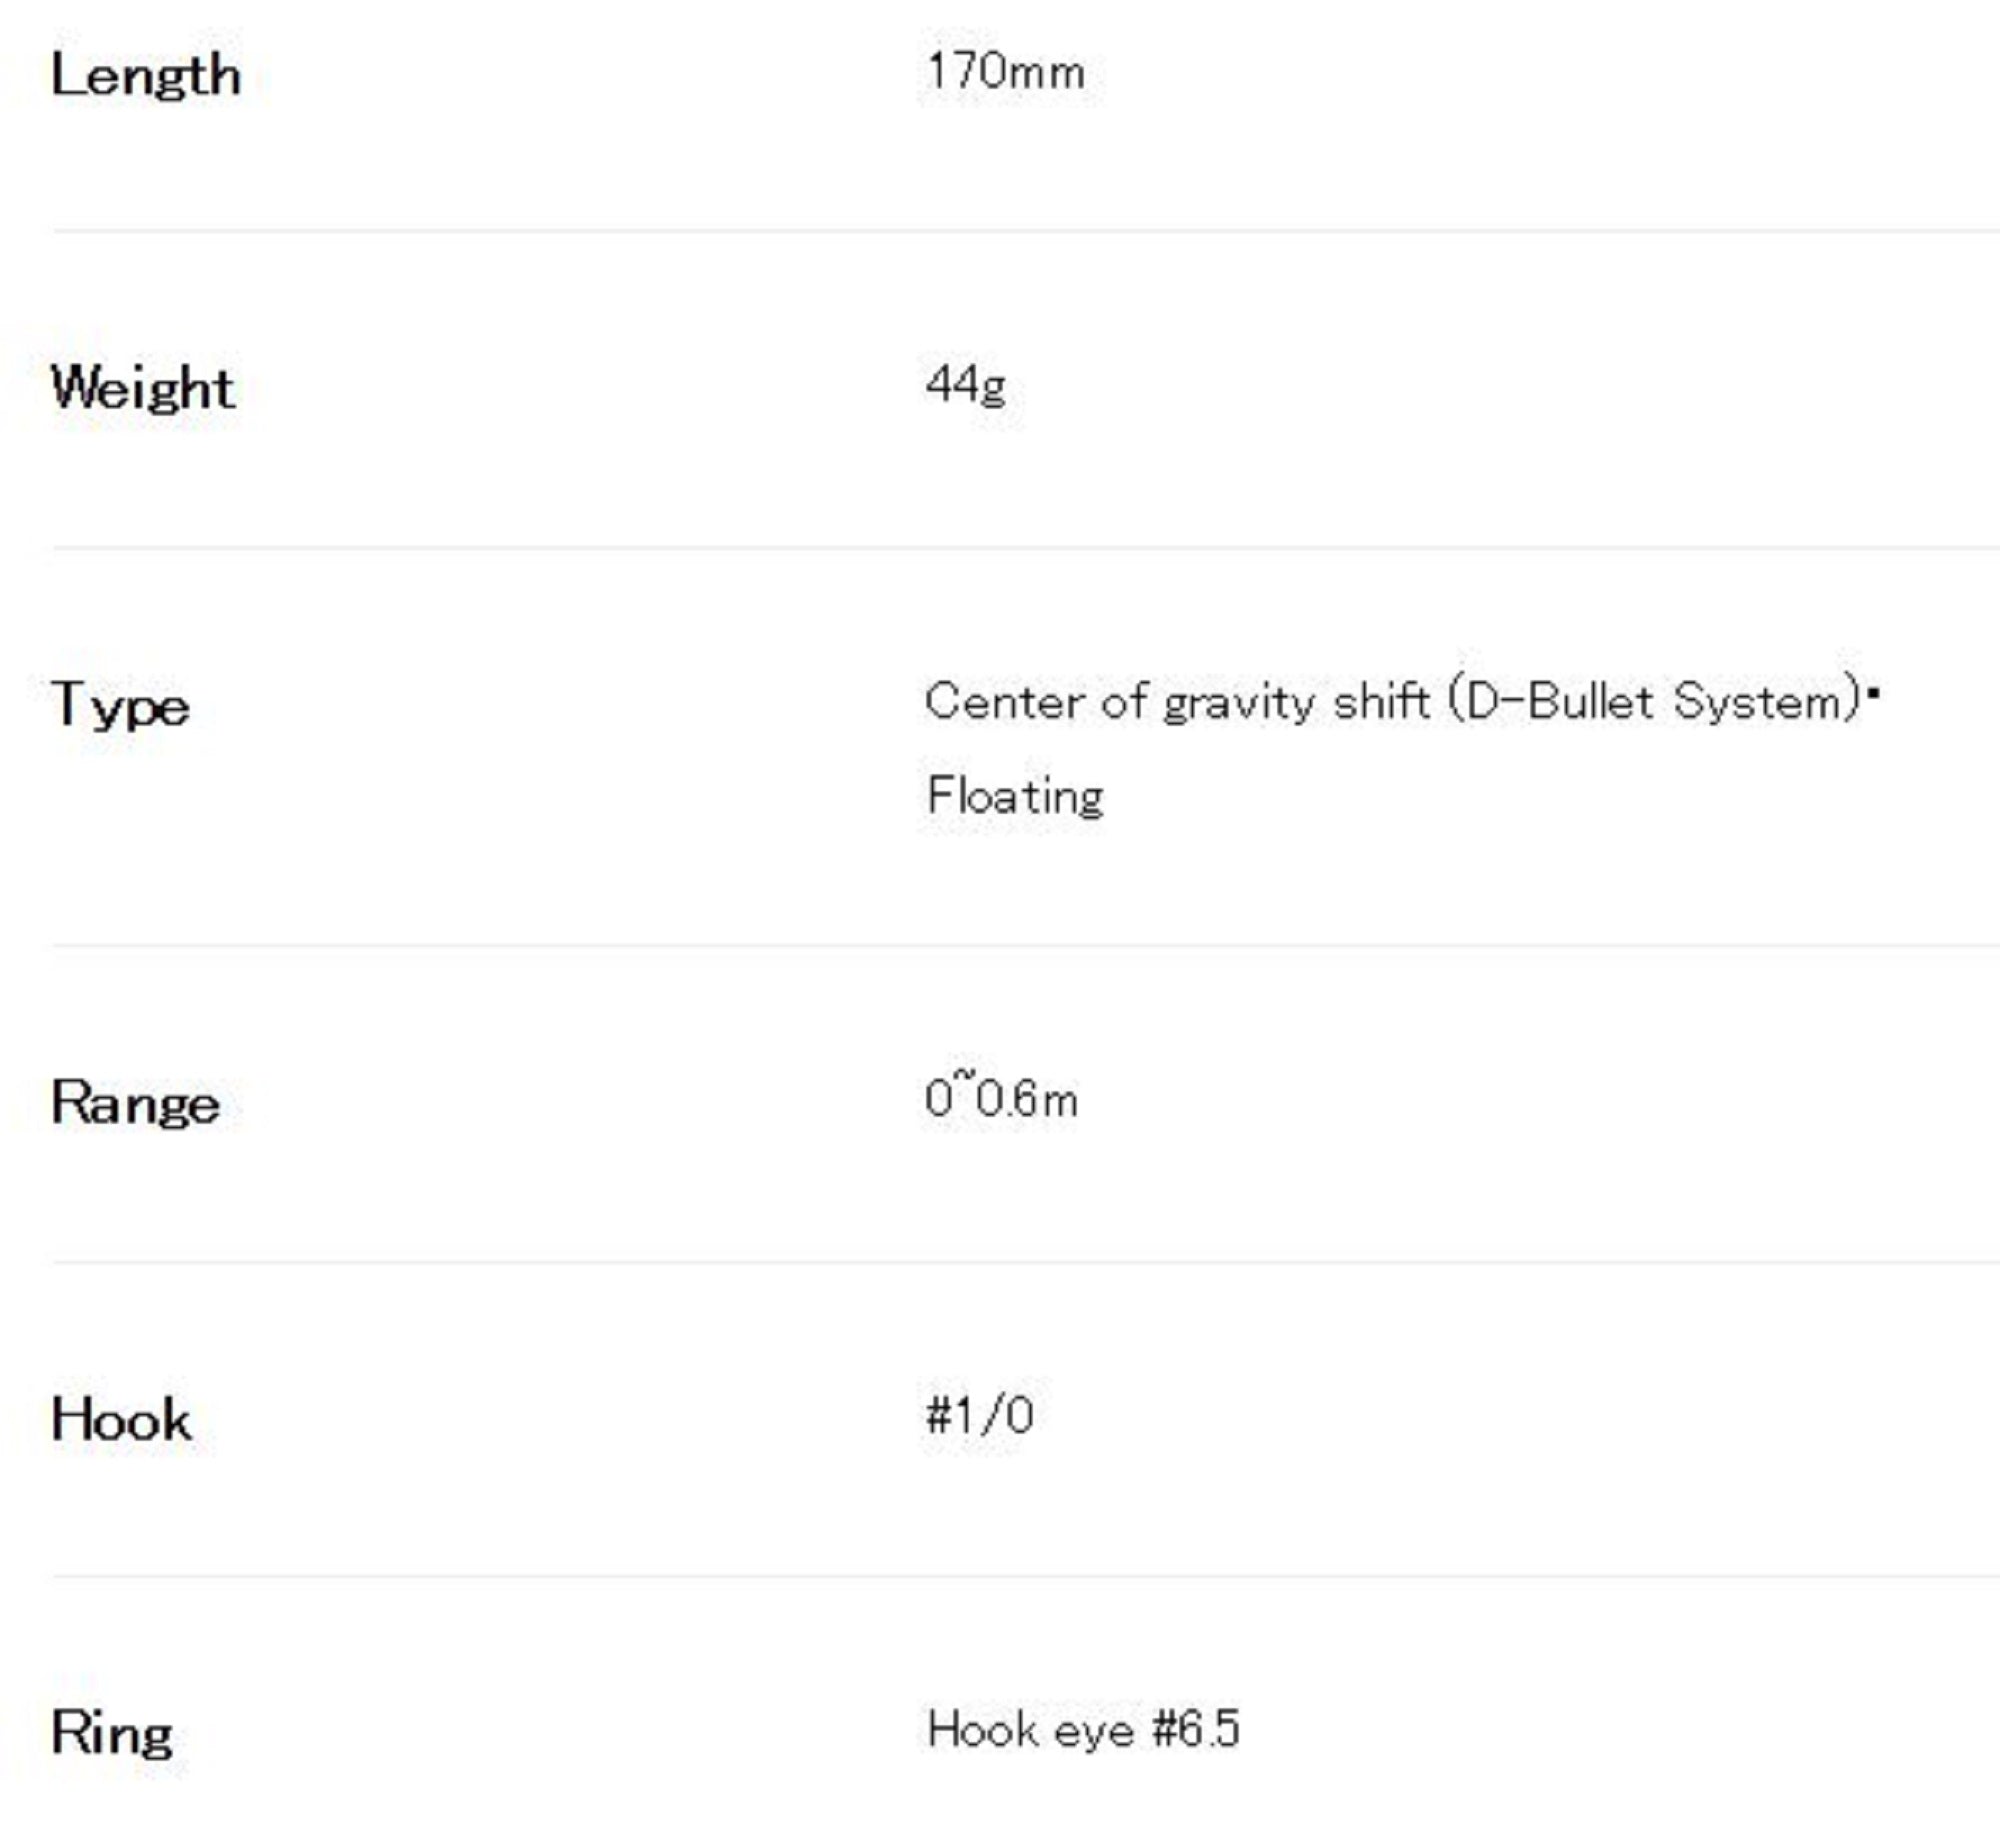2000x1824 pixels.
Task: Click the Type row label
Action: [120, 705]
